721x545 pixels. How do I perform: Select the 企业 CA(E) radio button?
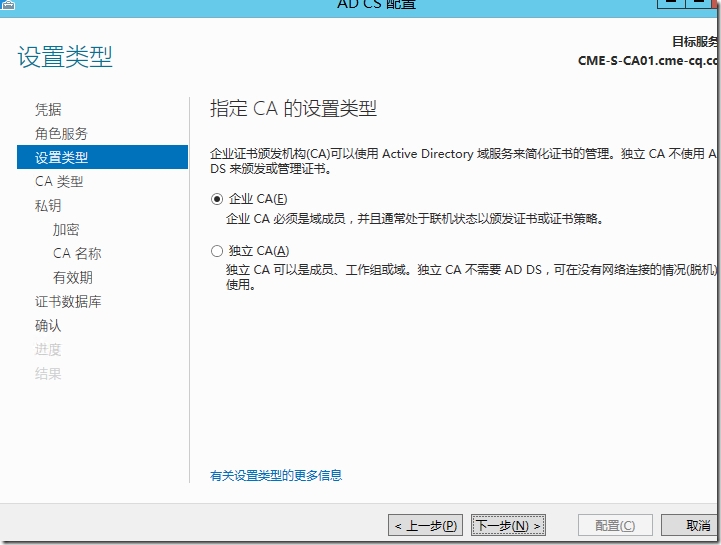coord(217,199)
